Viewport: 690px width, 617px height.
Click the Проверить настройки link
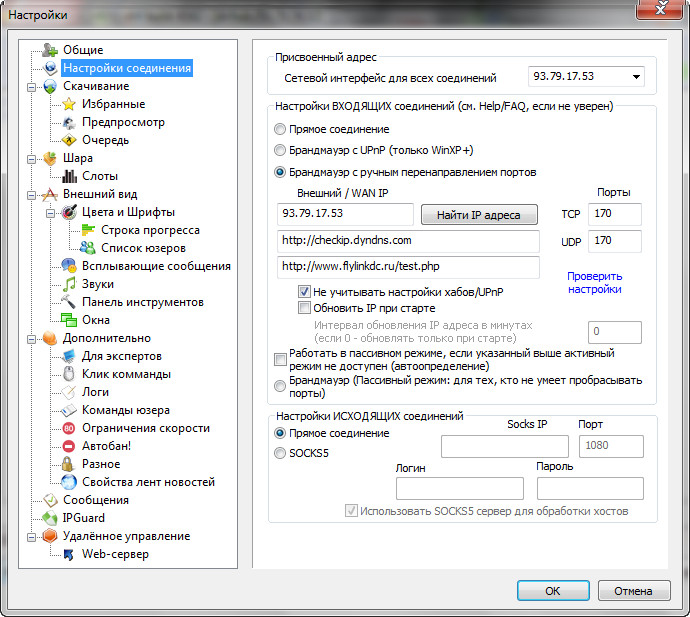click(594, 283)
